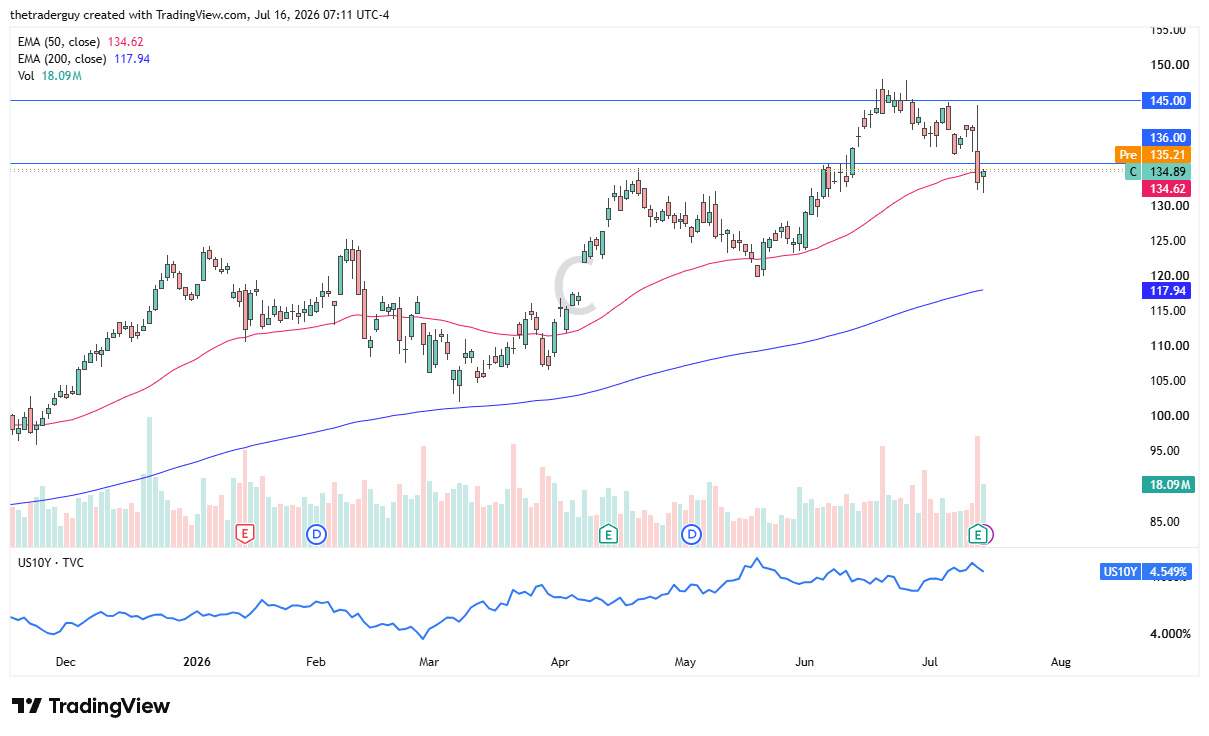The height and width of the screenshot is (736, 1209).
Task: Click the D dividend marker before February
Action: coord(317,534)
